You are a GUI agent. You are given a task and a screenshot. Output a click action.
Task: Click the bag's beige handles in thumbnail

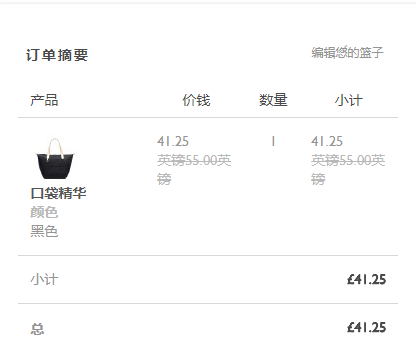(55, 147)
